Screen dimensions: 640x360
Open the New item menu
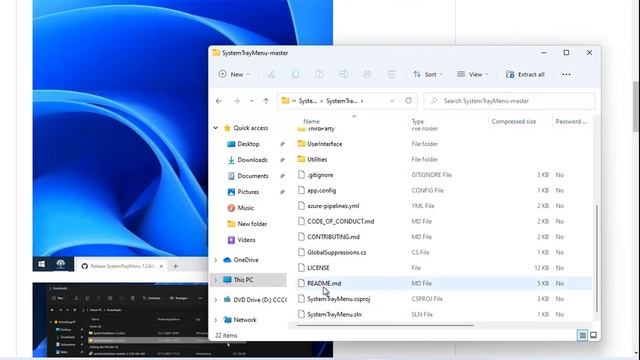(x=234, y=74)
